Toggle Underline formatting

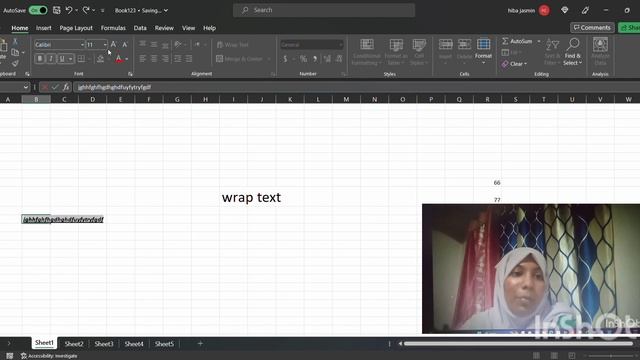click(62, 59)
